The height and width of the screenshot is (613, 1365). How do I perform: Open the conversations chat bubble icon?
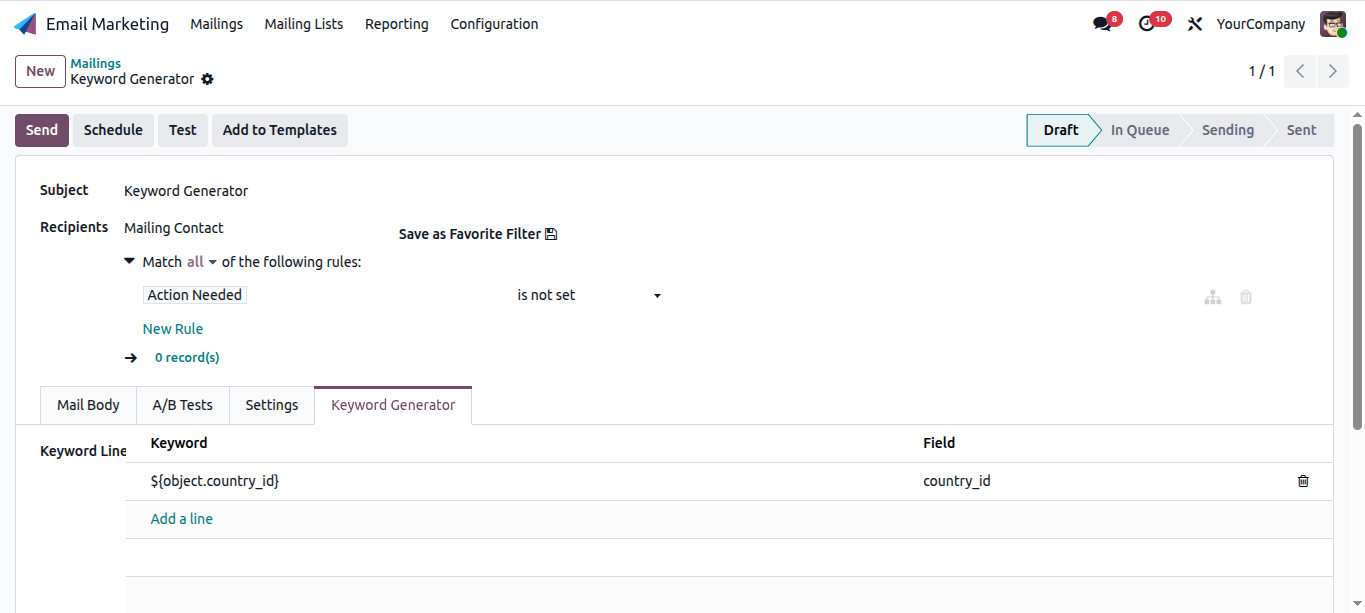pos(1102,24)
